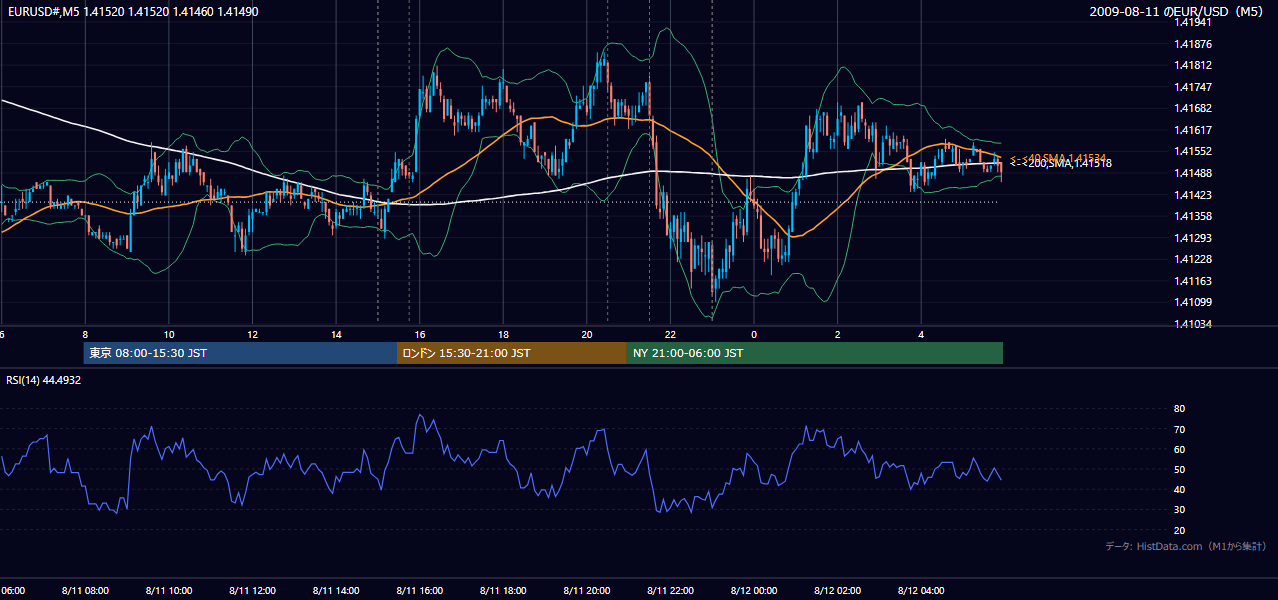The height and width of the screenshot is (600, 1278).
Task: Click price axis label 1.41099
Action: pyautogui.click(x=1194, y=302)
